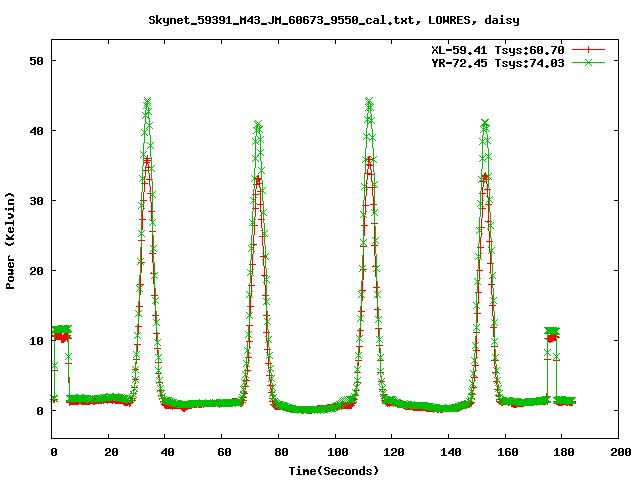This screenshot has height=480, width=640.
Task: Click the Power (Kelvin) axis label
Action: point(10,241)
